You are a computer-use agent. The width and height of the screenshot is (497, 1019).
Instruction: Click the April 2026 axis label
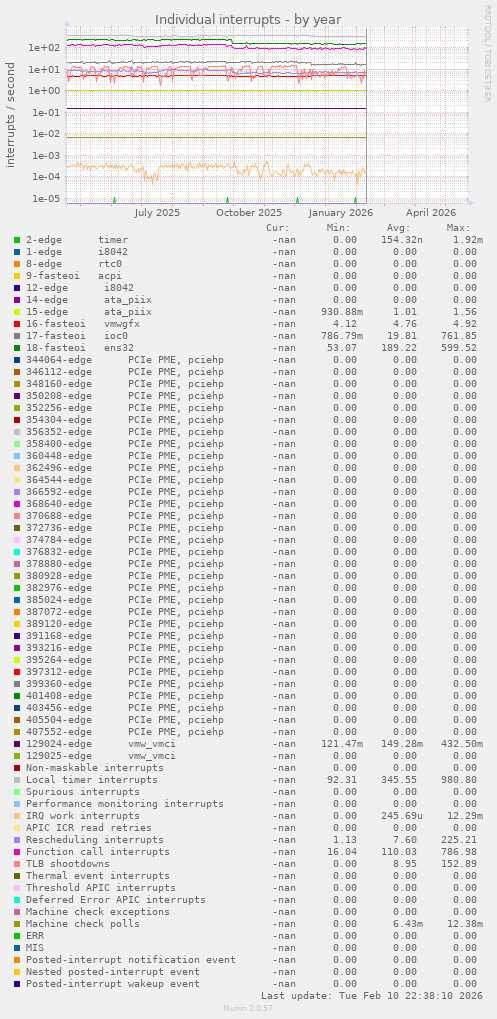pyautogui.click(x=431, y=213)
